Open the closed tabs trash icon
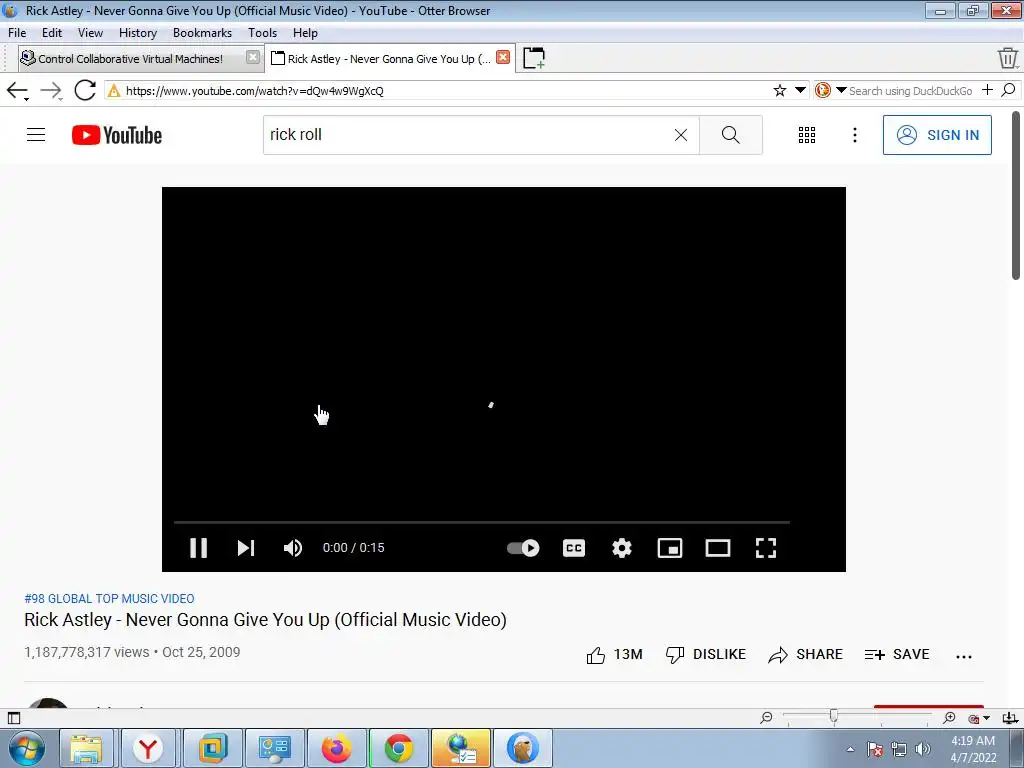1024x768 pixels. coord(1008,58)
